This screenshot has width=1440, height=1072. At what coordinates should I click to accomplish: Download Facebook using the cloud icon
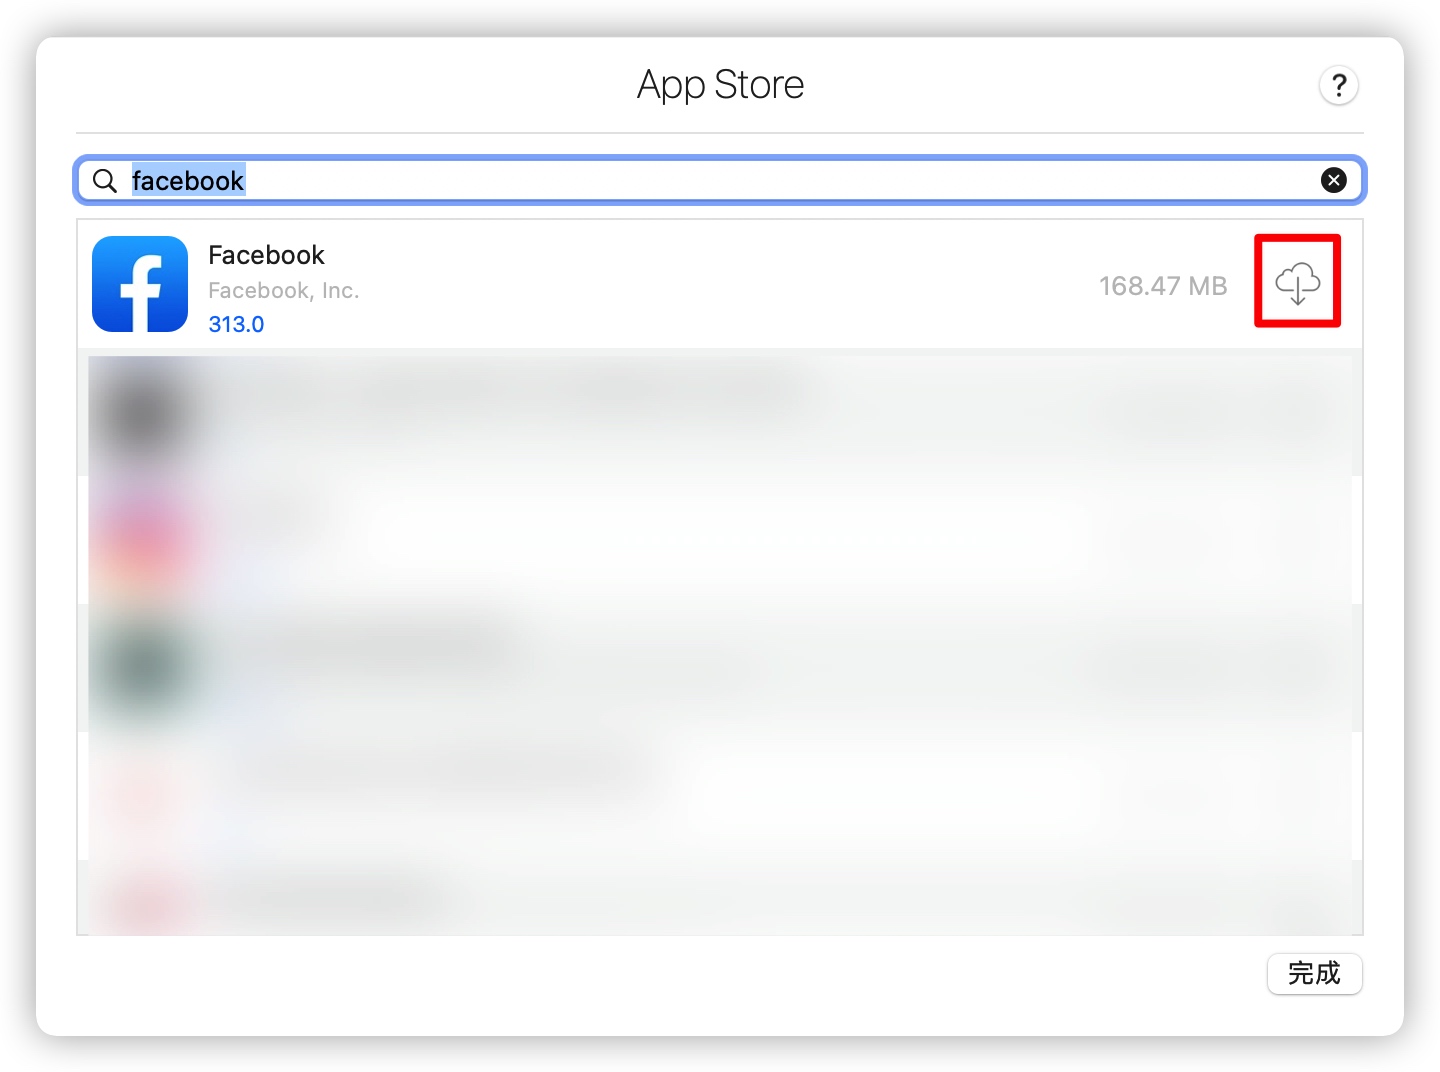(1297, 283)
